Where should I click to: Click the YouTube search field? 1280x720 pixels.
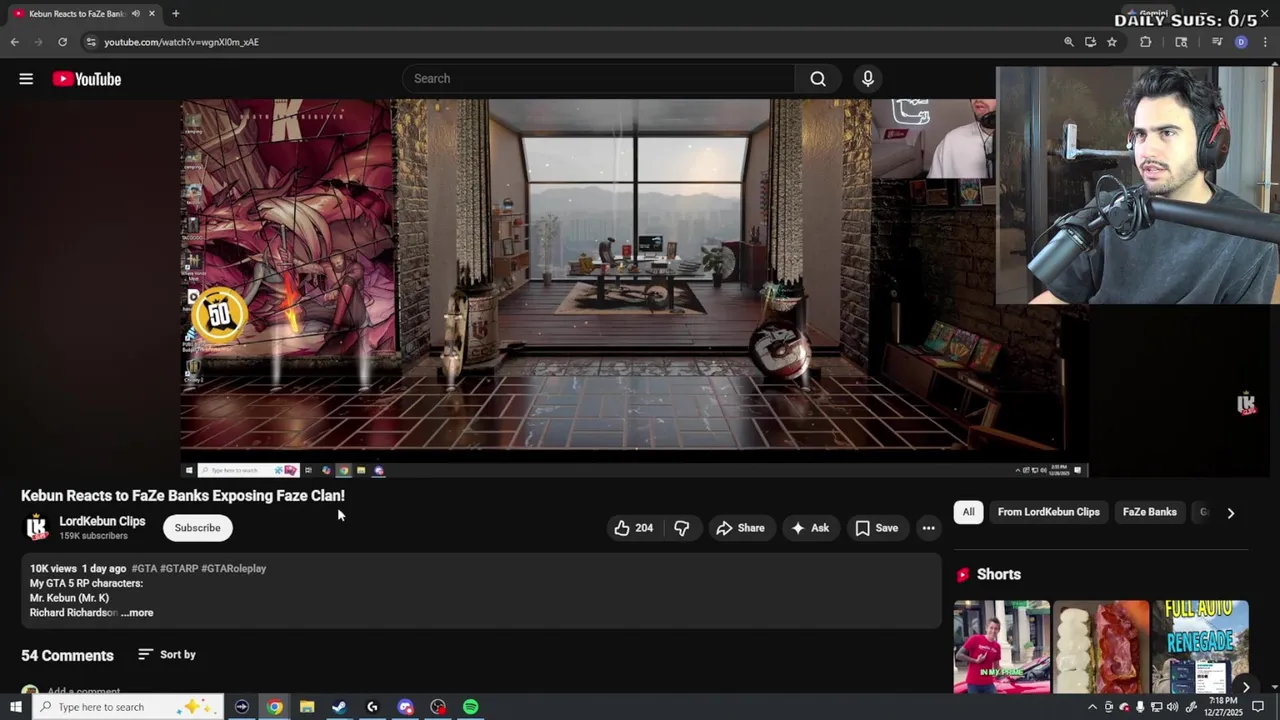click(x=598, y=78)
